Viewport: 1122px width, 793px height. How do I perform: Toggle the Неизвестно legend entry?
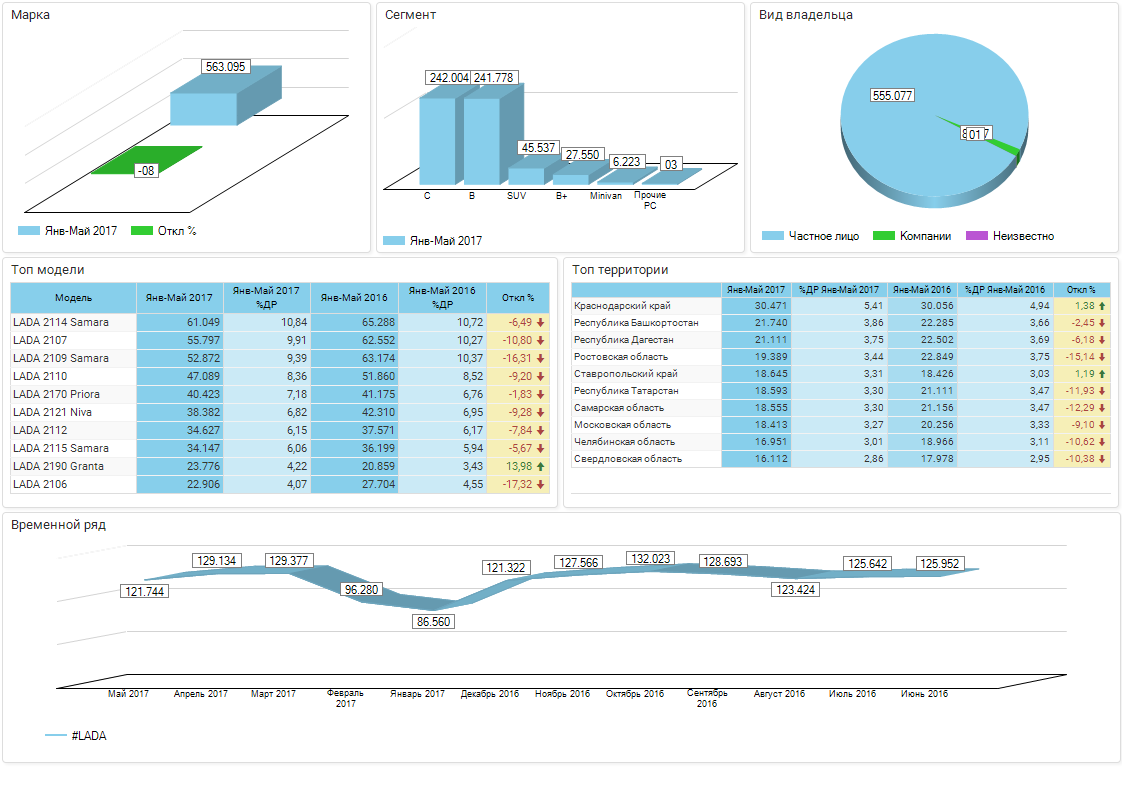coord(1010,236)
